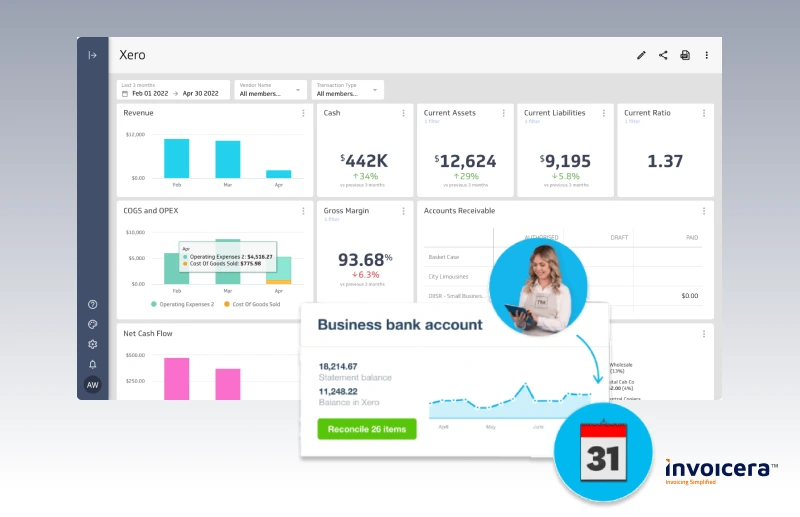This screenshot has height=517, width=800.
Task: Click the $9,195 liabilities value
Action: (x=565, y=161)
